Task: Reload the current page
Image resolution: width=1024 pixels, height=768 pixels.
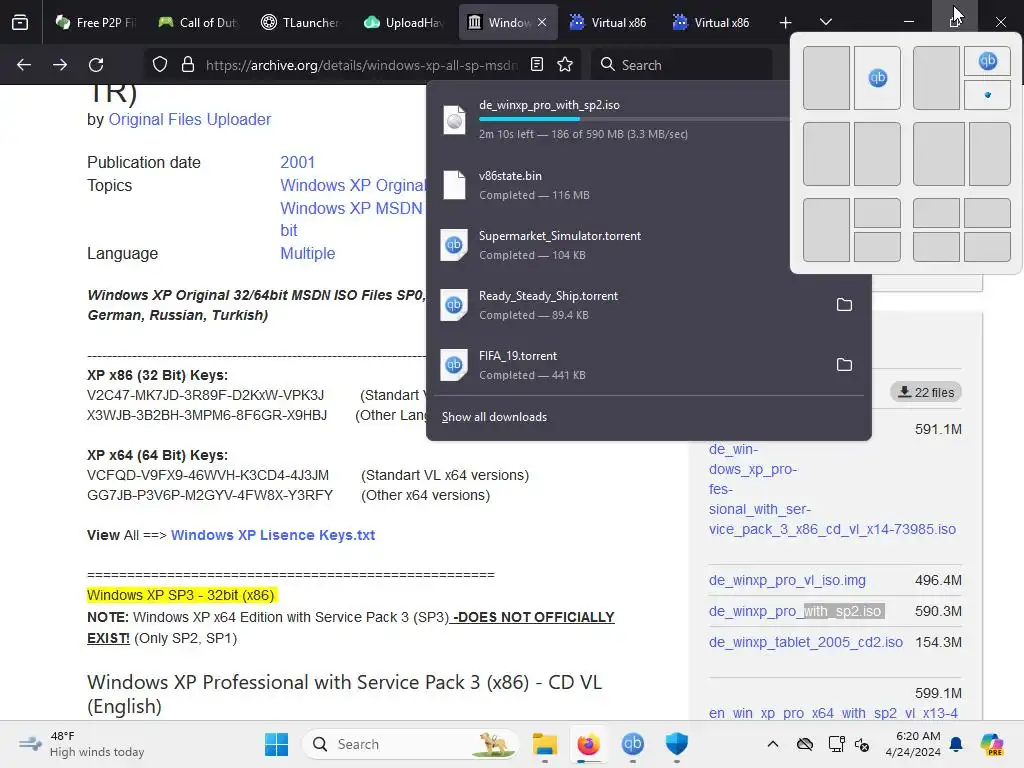Action: [96, 65]
